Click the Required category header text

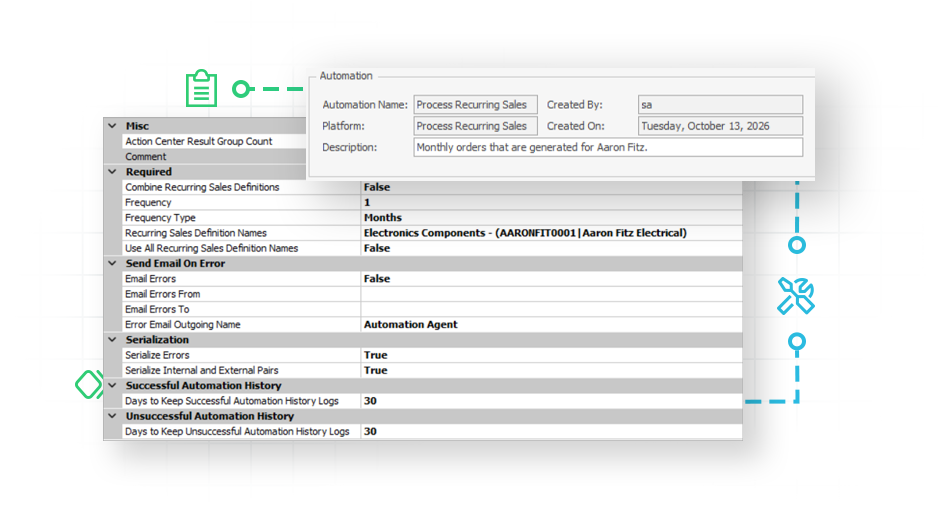(x=148, y=172)
